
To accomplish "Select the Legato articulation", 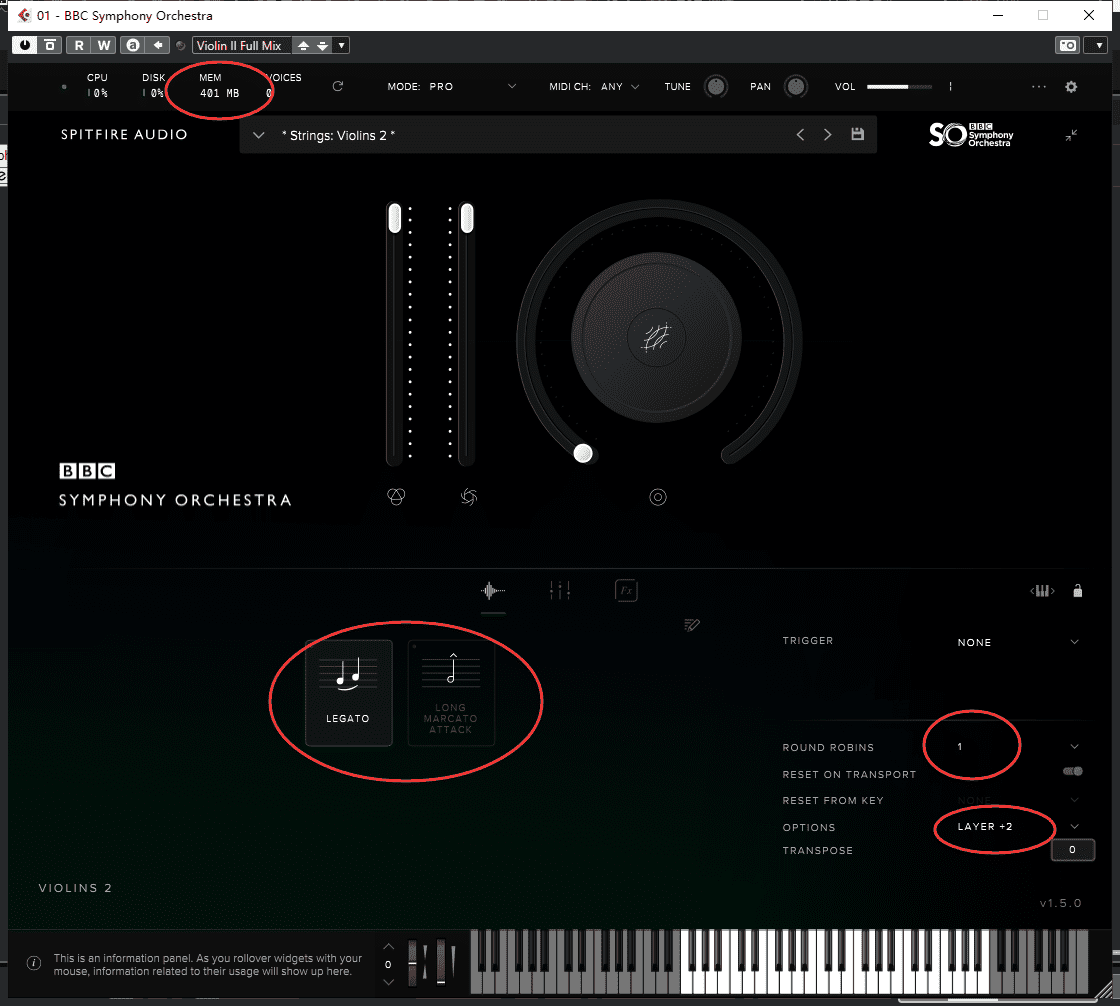I will click(348, 693).
